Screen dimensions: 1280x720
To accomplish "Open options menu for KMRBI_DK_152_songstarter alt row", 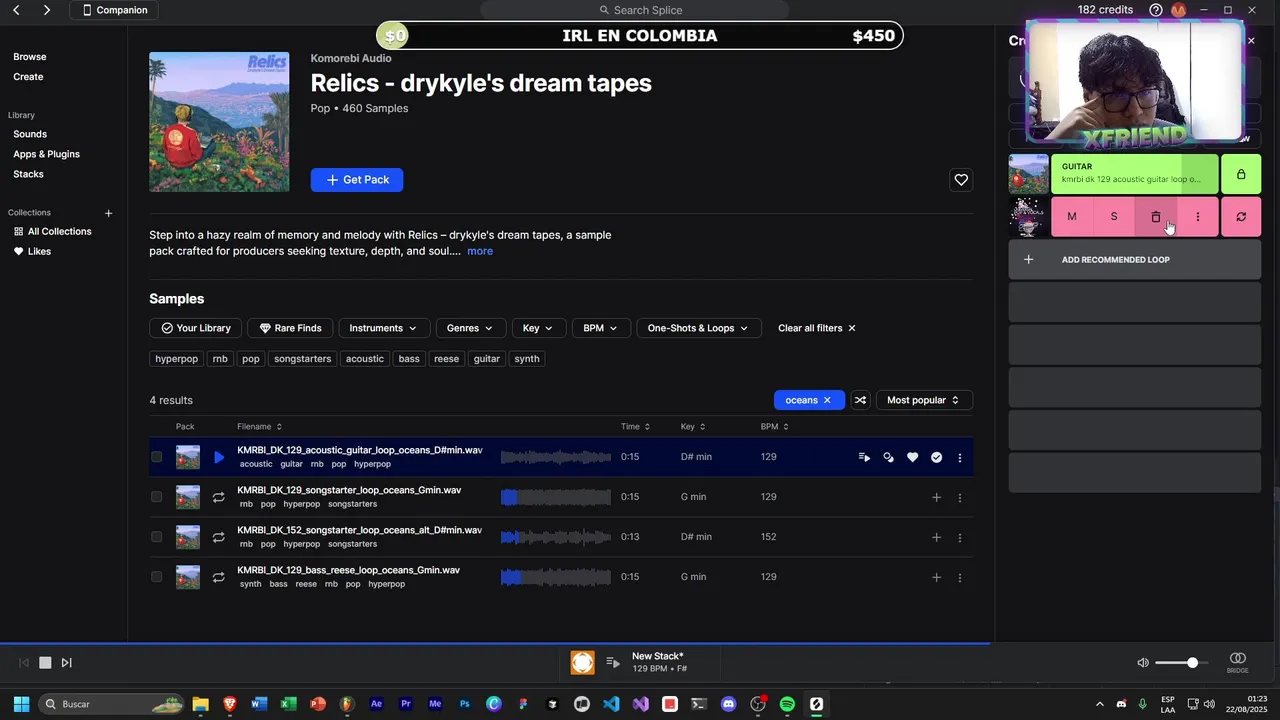I will click(960, 537).
